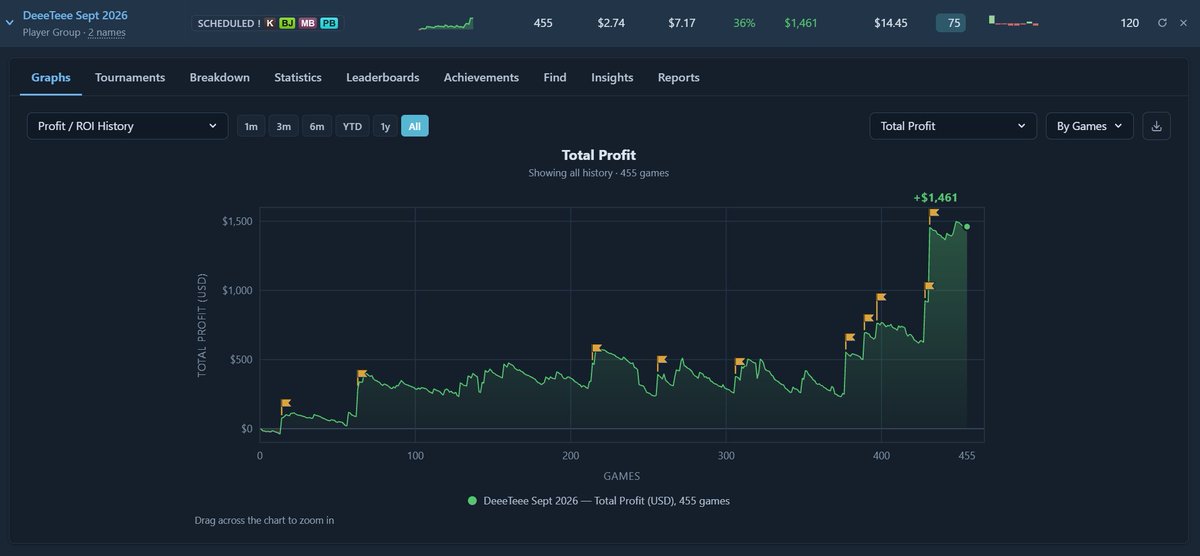Click the flag marker near game 258
This screenshot has width=1200, height=556.
coord(662,360)
